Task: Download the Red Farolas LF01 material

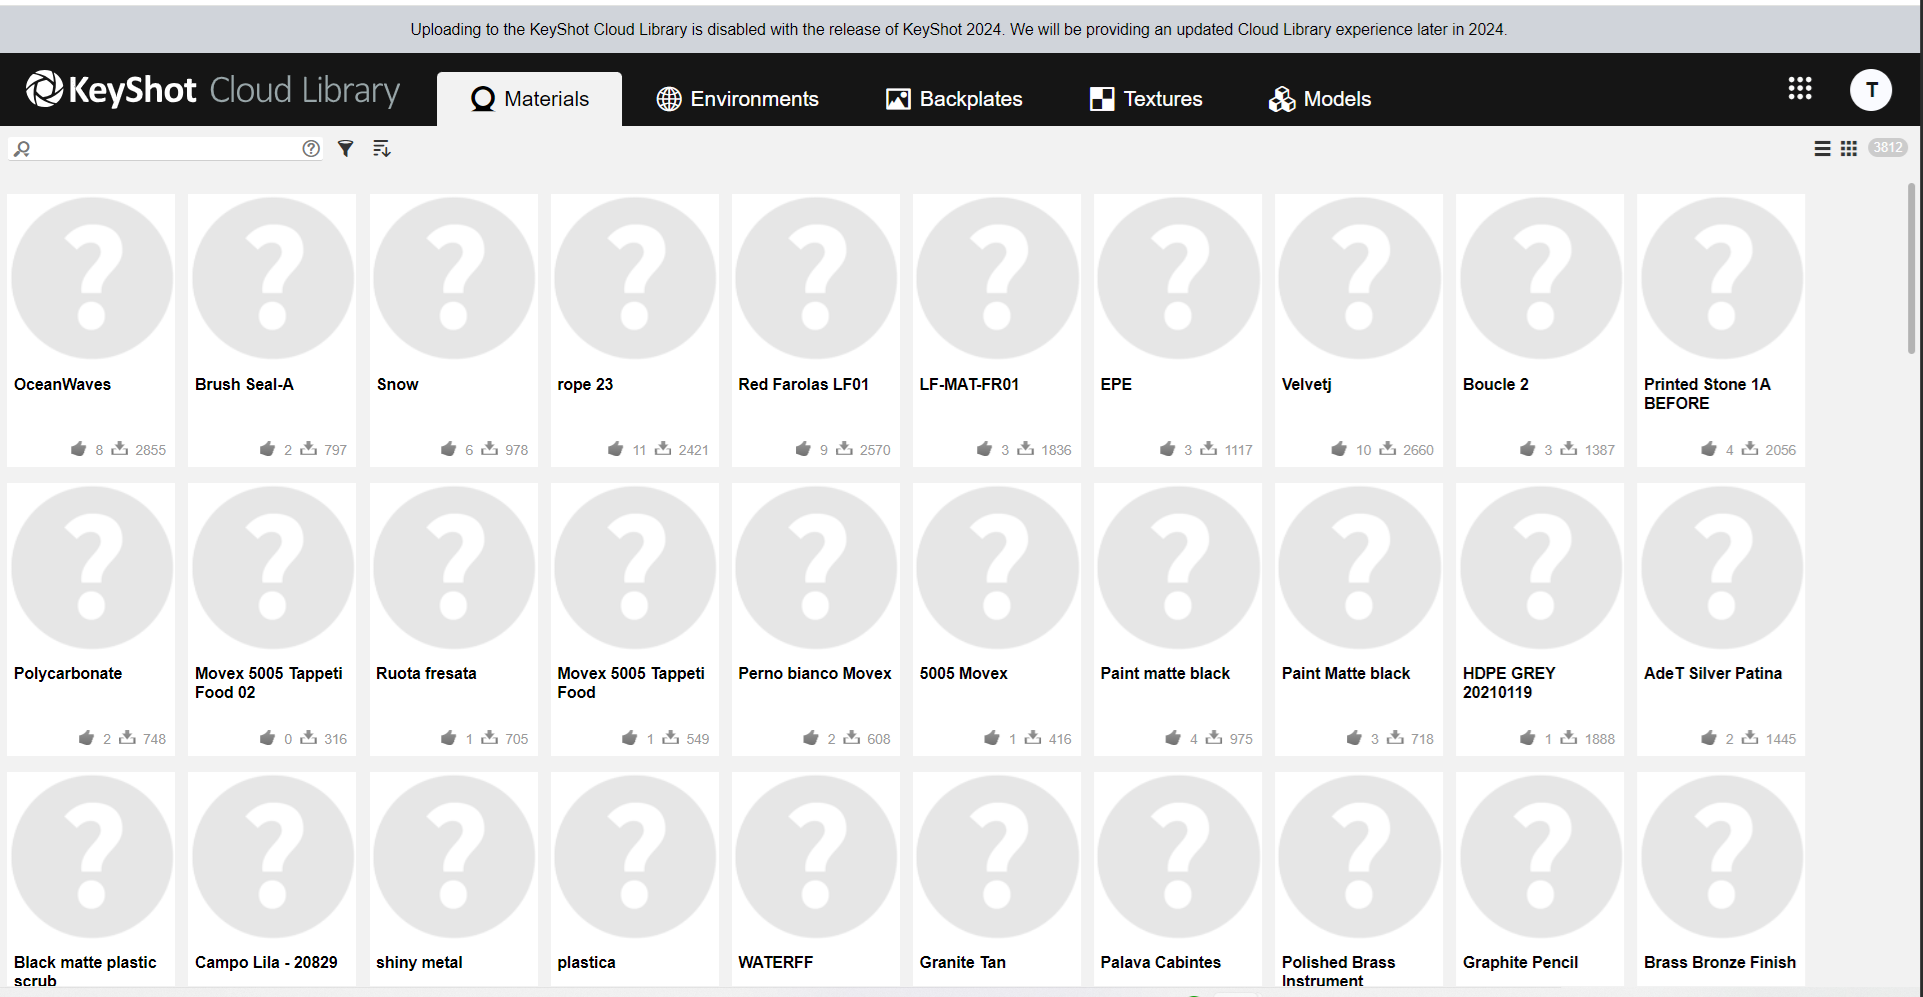Action: pos(845,449)
